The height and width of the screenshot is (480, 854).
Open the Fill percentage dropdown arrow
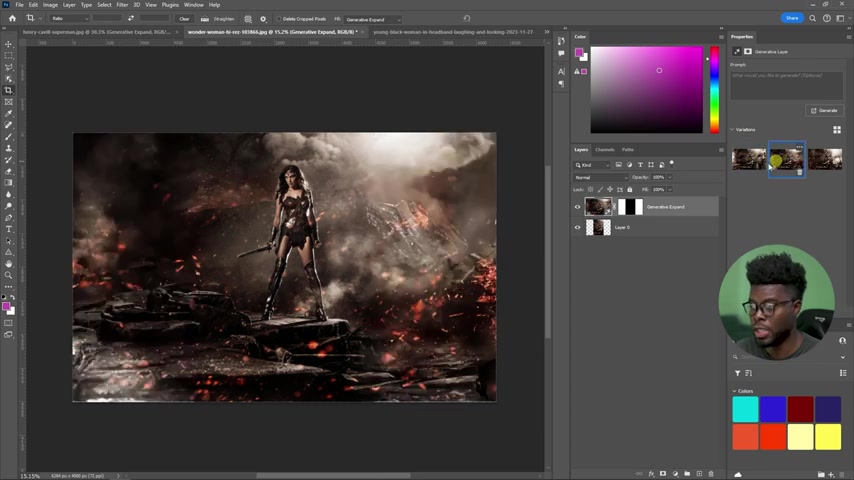tap(670, 190)
